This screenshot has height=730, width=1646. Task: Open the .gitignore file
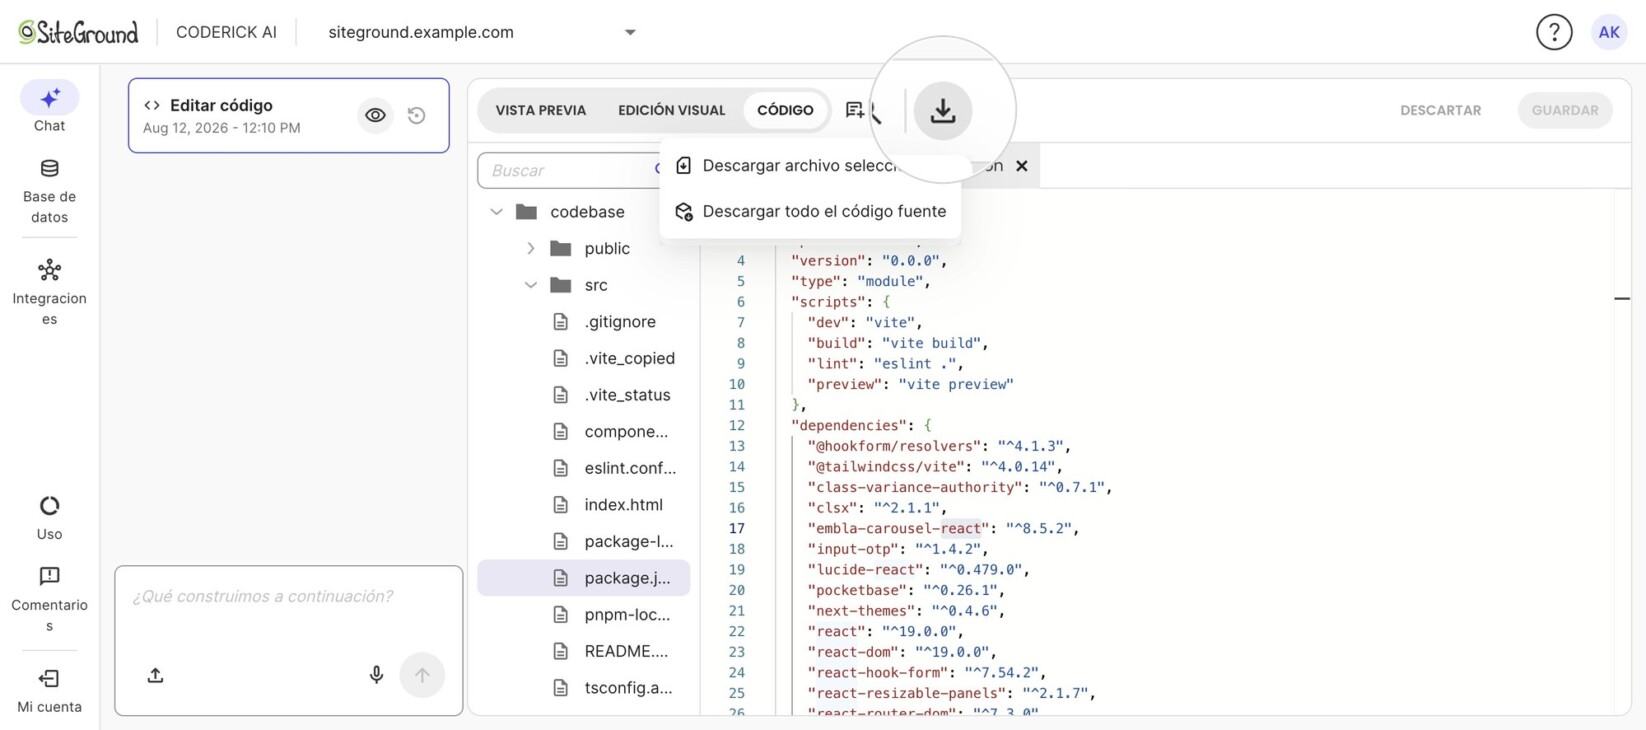pos(583,322)
